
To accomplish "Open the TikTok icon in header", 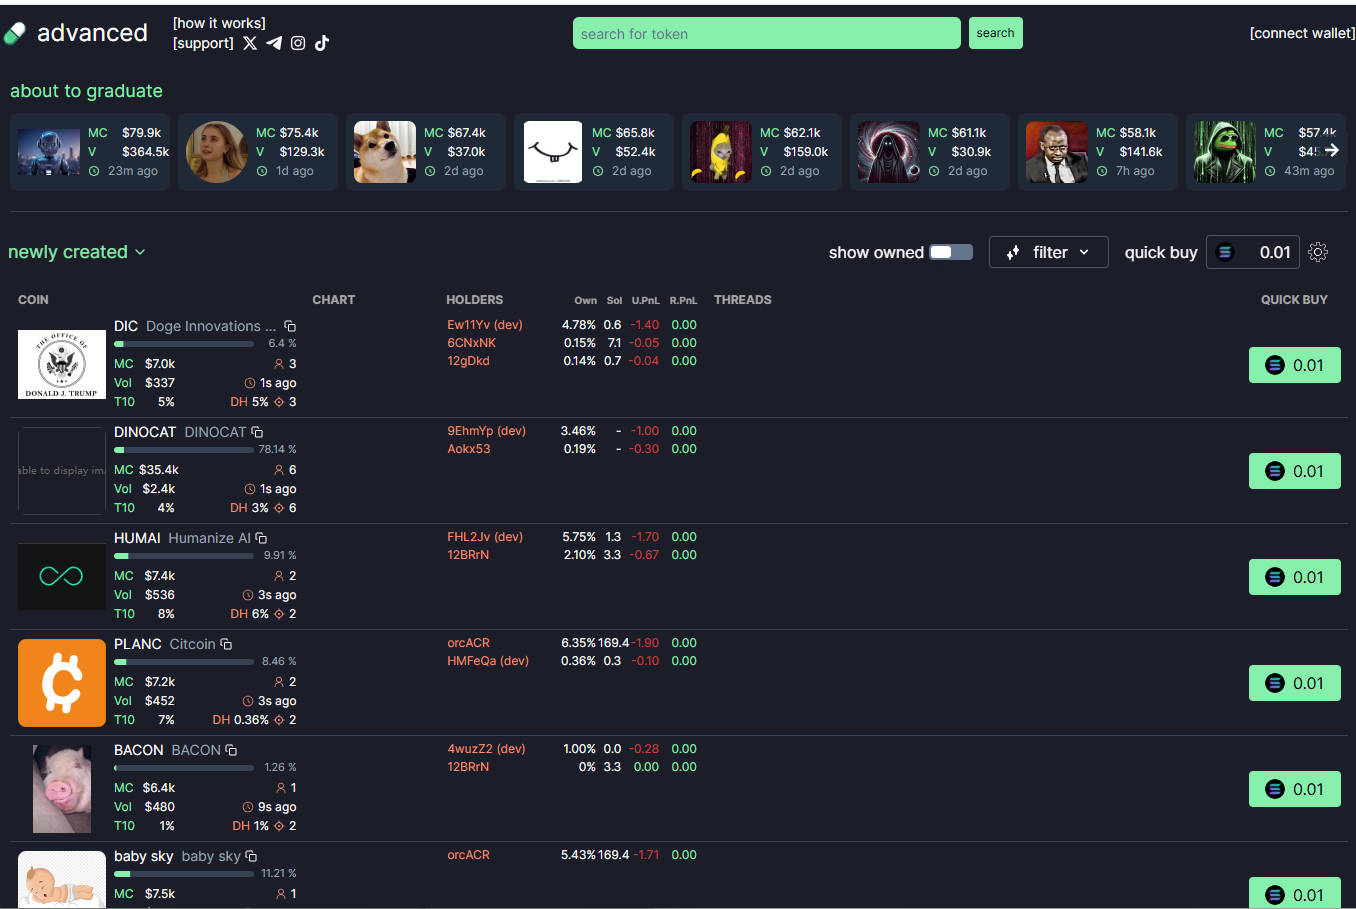I will pos(322,43).
